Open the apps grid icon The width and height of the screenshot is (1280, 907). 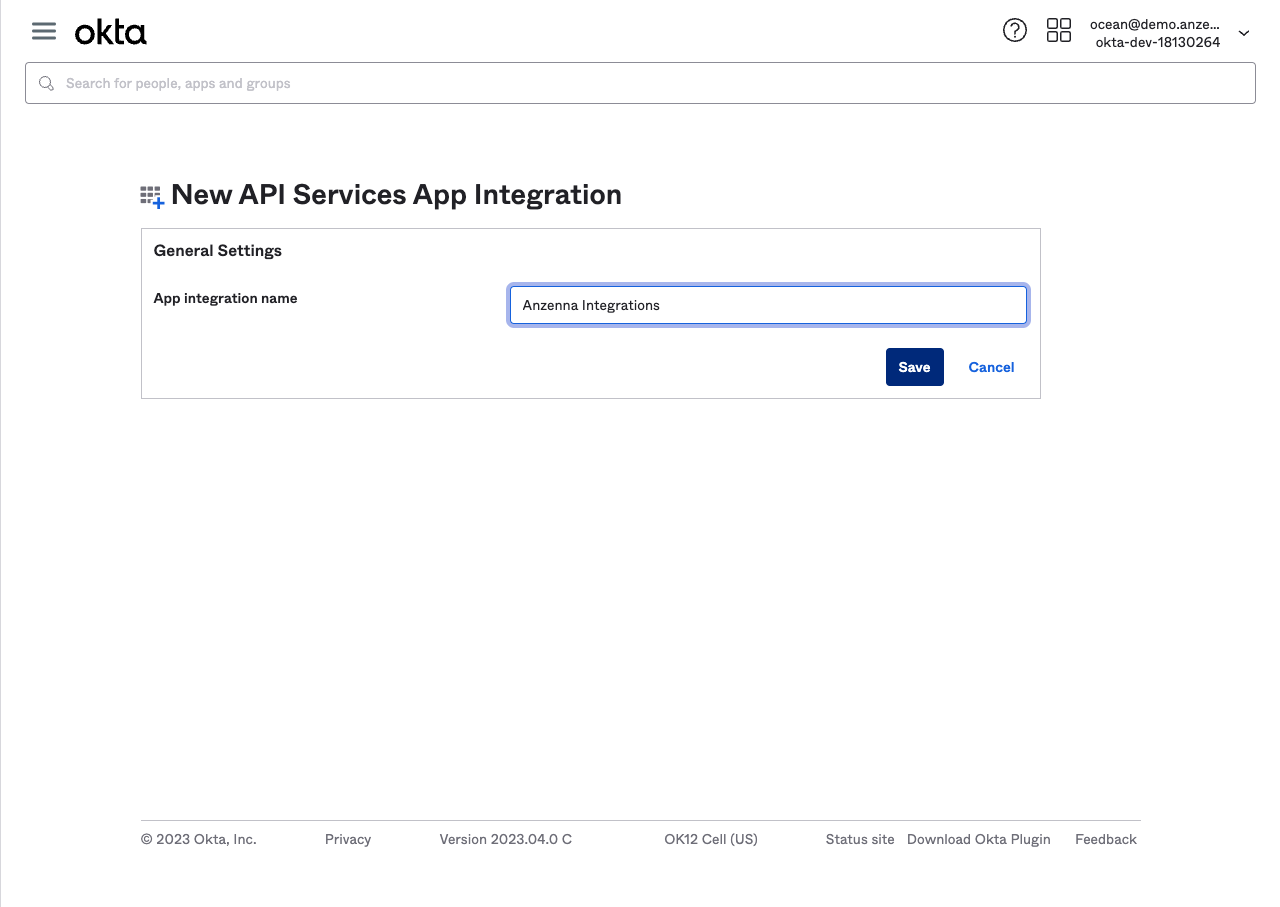pos(1058,31)
